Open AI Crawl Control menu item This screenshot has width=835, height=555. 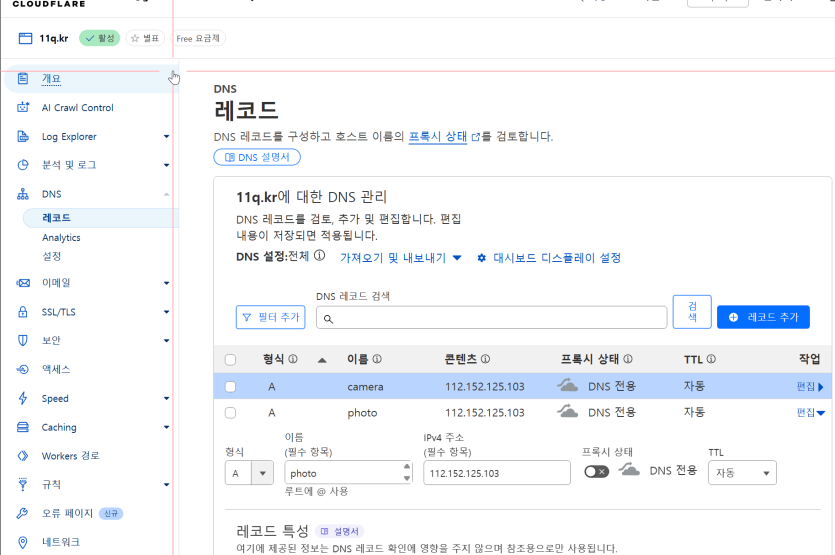click(x=78, y=108)
